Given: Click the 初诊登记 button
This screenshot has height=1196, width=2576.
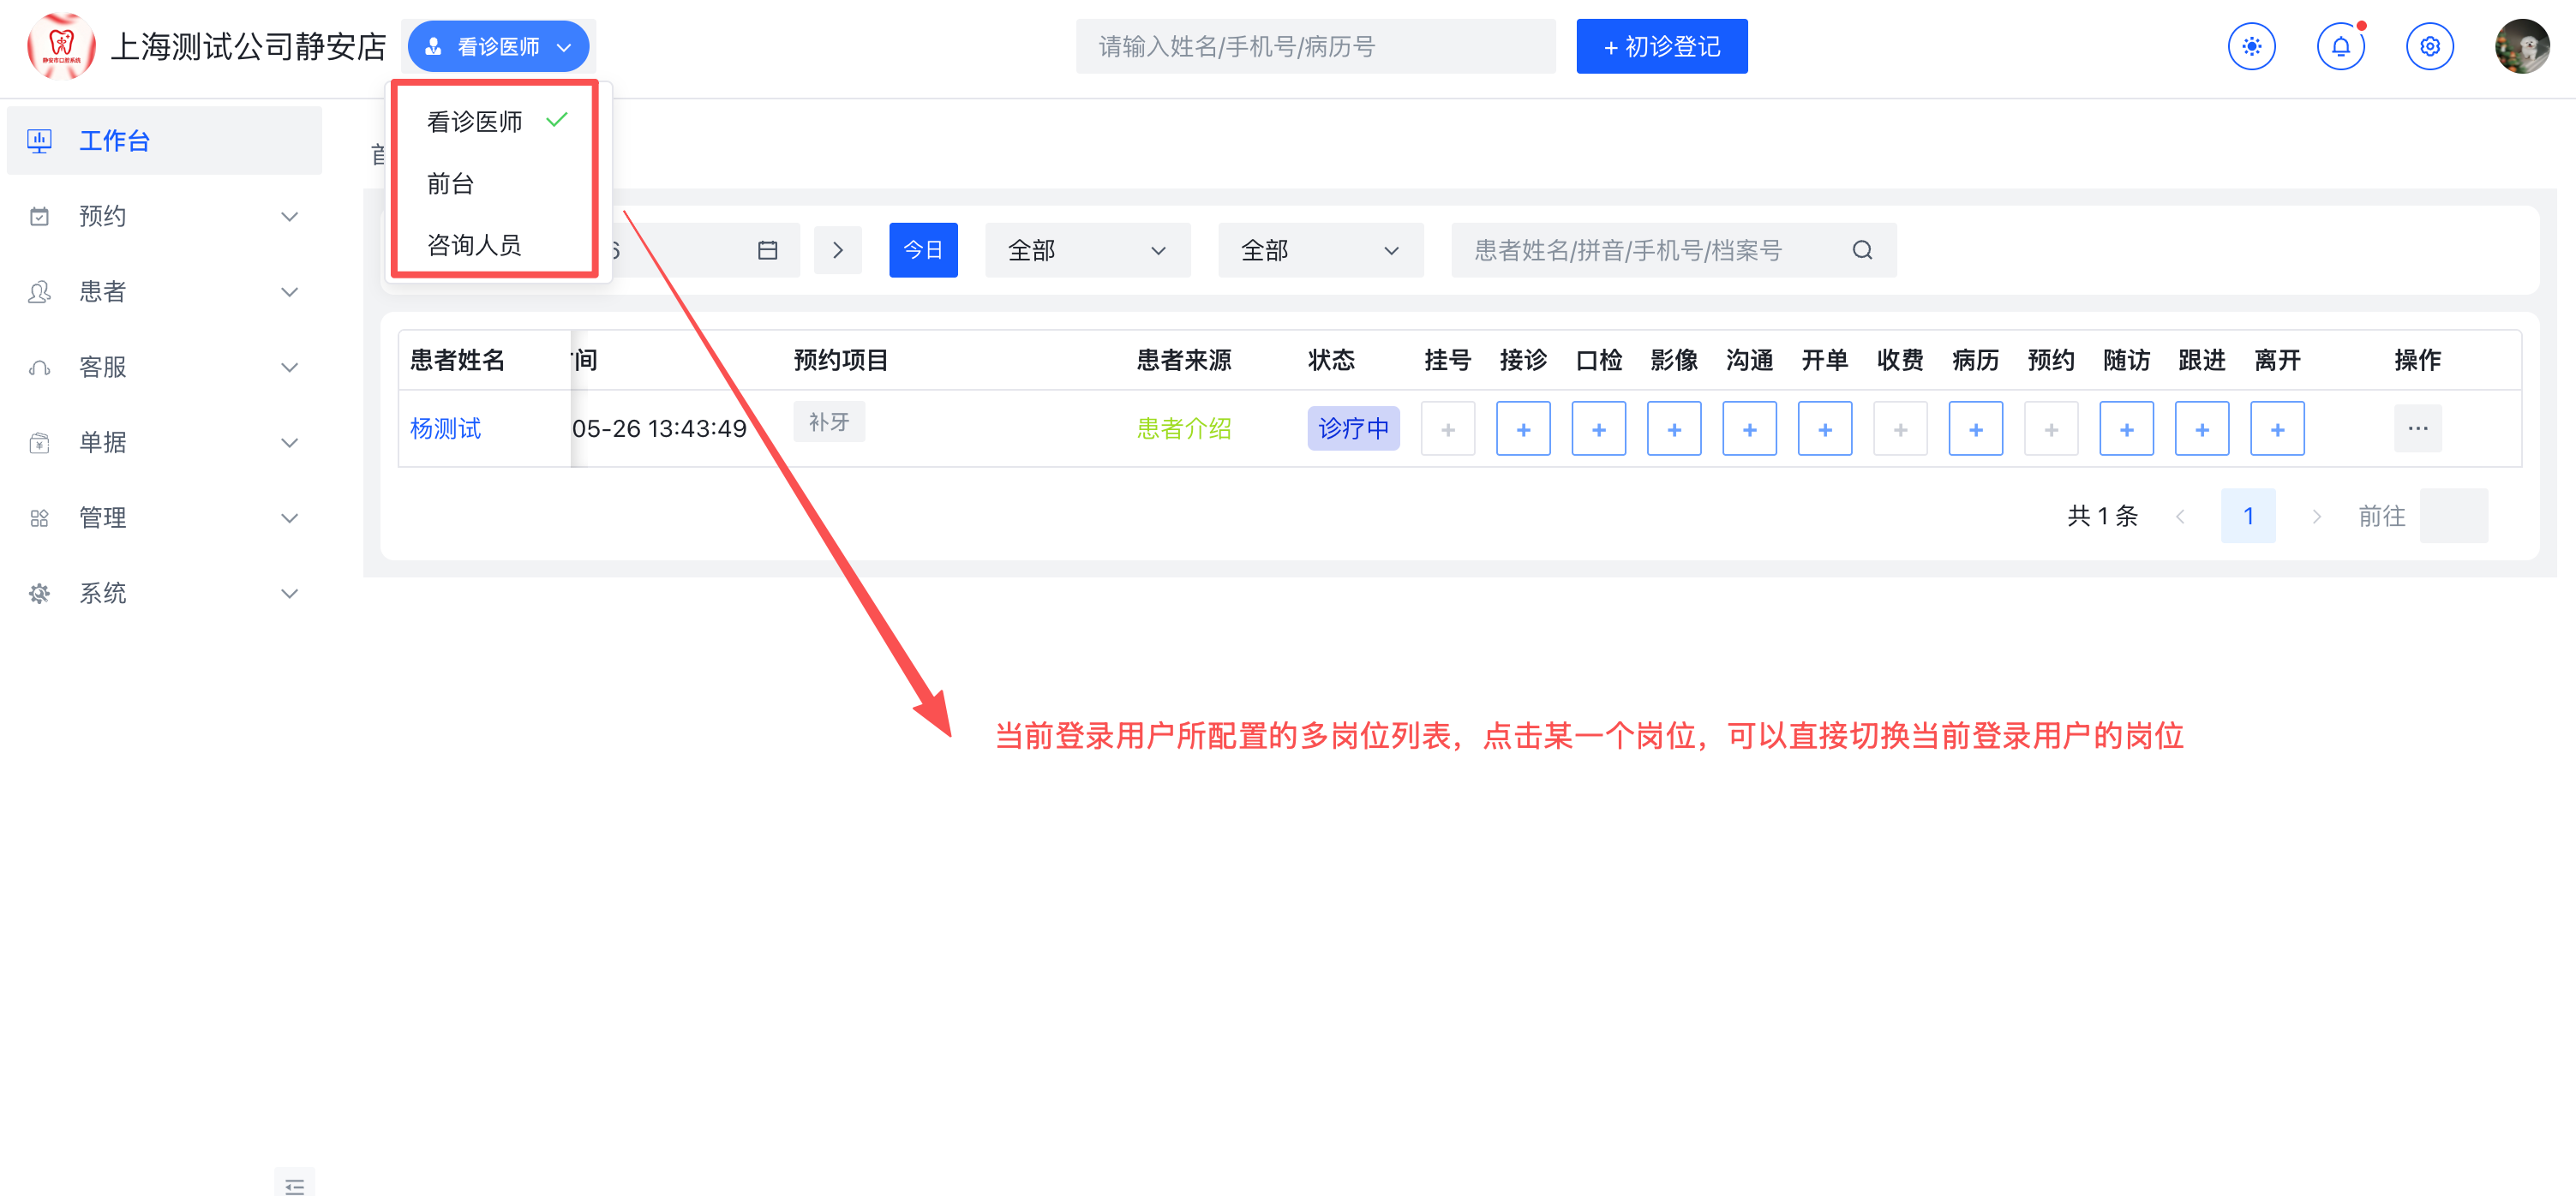Looking at the screenshot, I should click(1661, 46).
